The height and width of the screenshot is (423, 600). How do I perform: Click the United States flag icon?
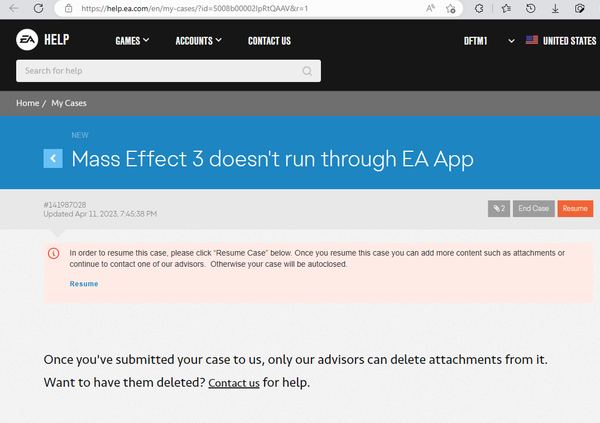click(x=532, y=40)
